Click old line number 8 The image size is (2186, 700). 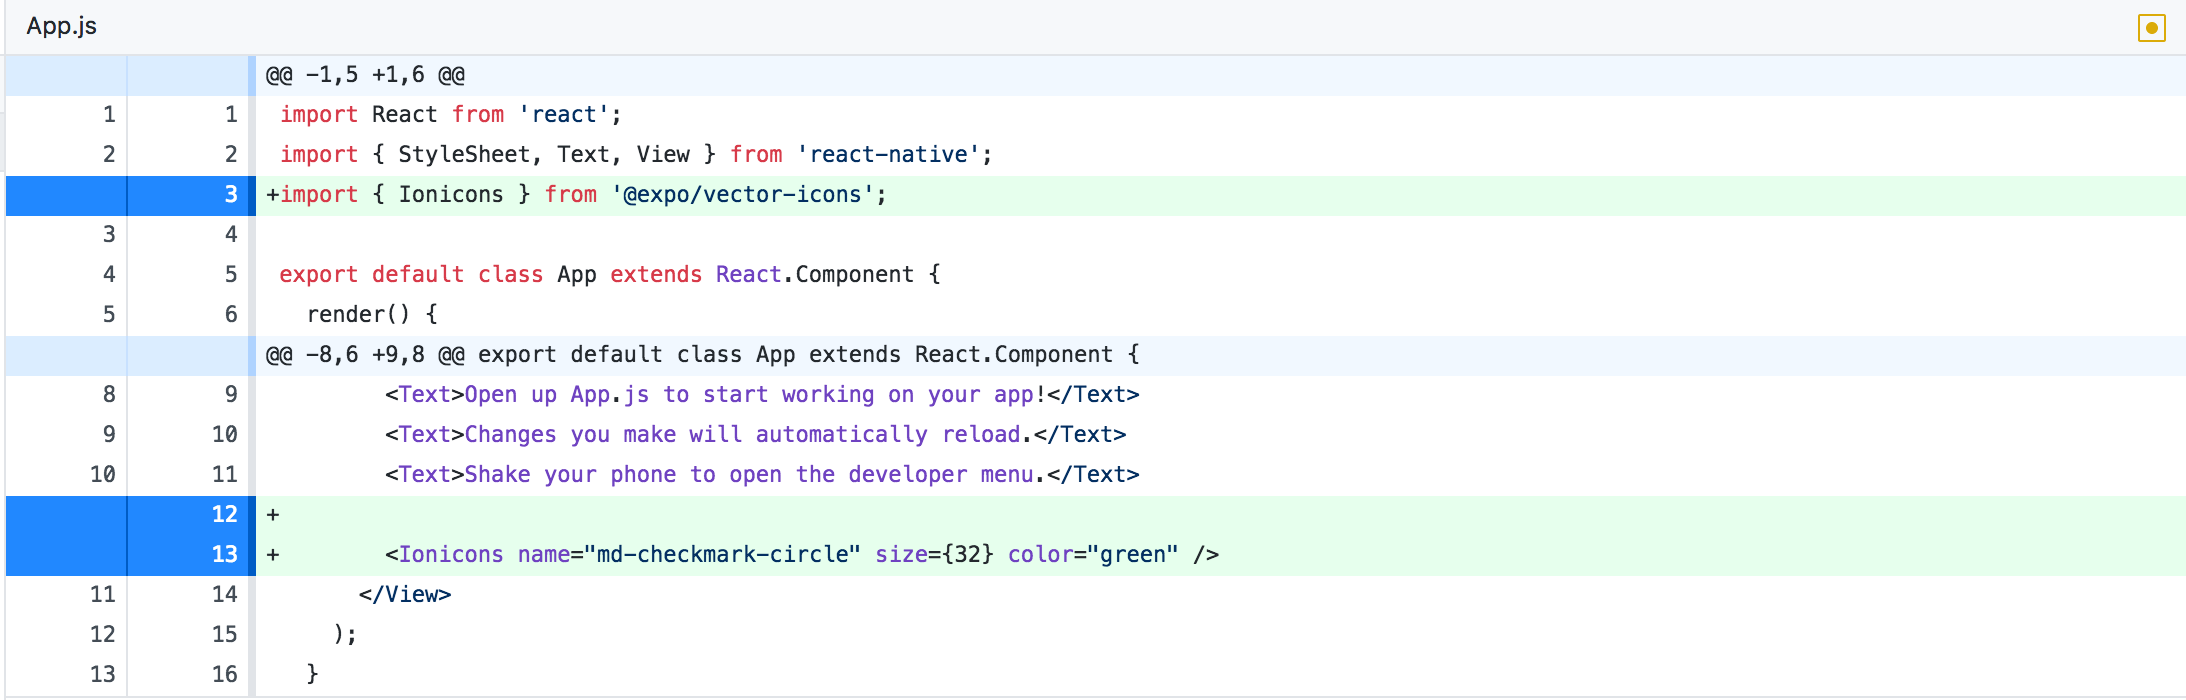point(109,395)
